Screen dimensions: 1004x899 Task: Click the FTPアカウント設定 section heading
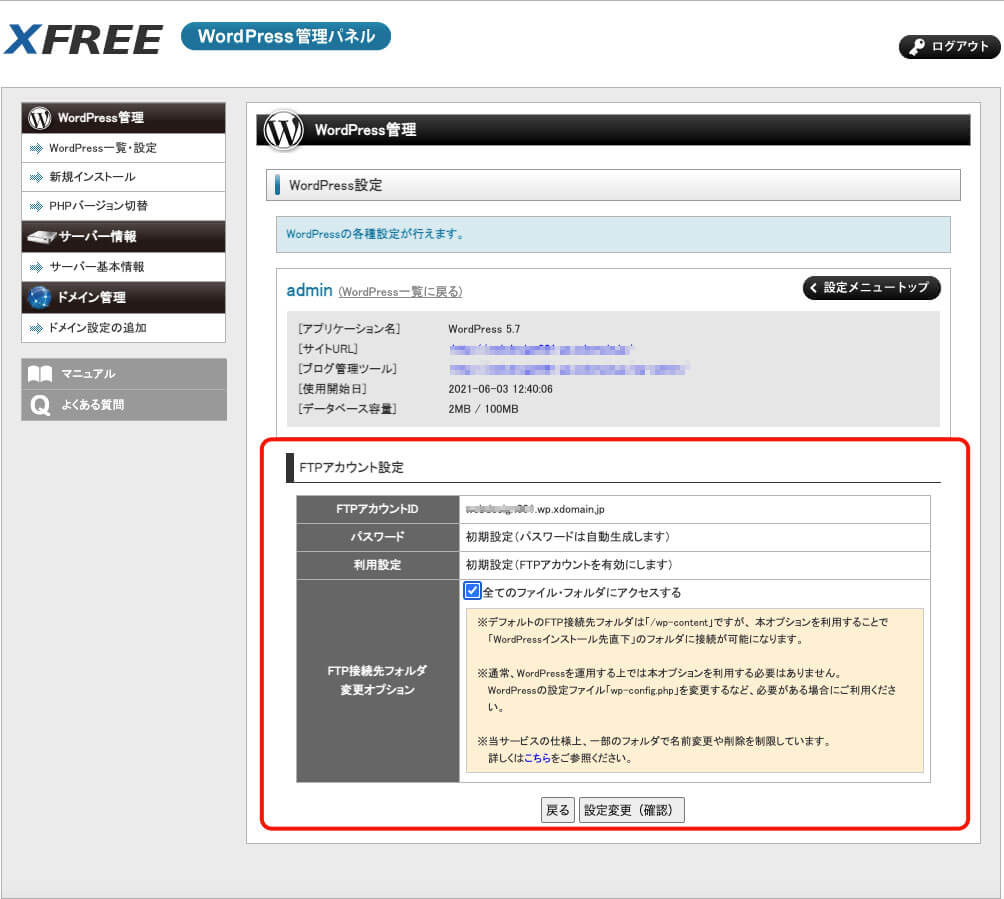pos(352,468)
